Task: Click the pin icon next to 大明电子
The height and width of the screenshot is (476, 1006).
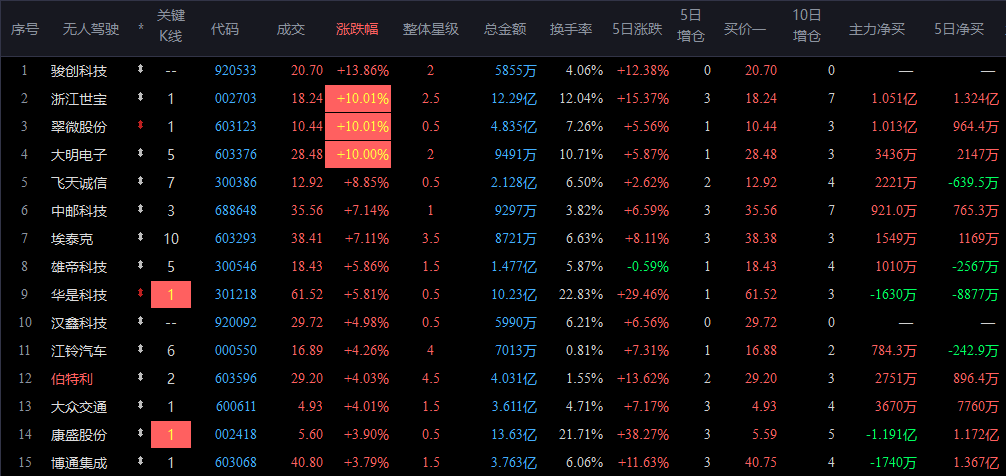Action: click(x=141, y=154)
